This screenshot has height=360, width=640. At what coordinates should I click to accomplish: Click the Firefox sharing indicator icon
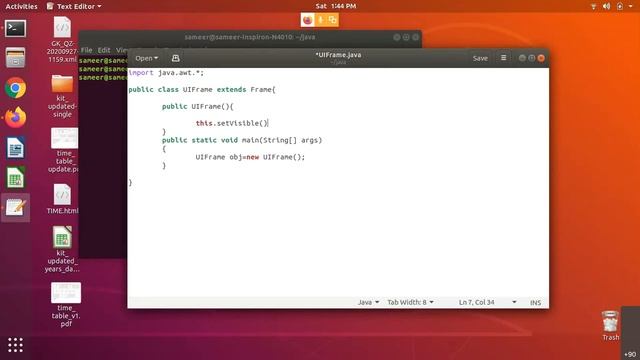pyautogui.click(x=307, y=20)
